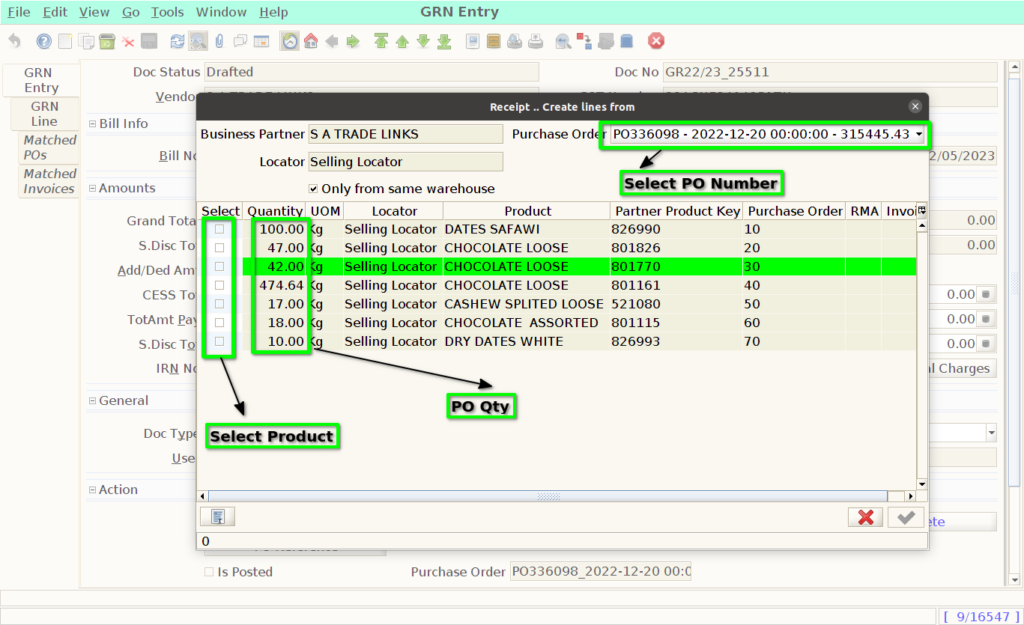1024x625 pixels.
Task: Collapse the General section
Action: point(92,400)
